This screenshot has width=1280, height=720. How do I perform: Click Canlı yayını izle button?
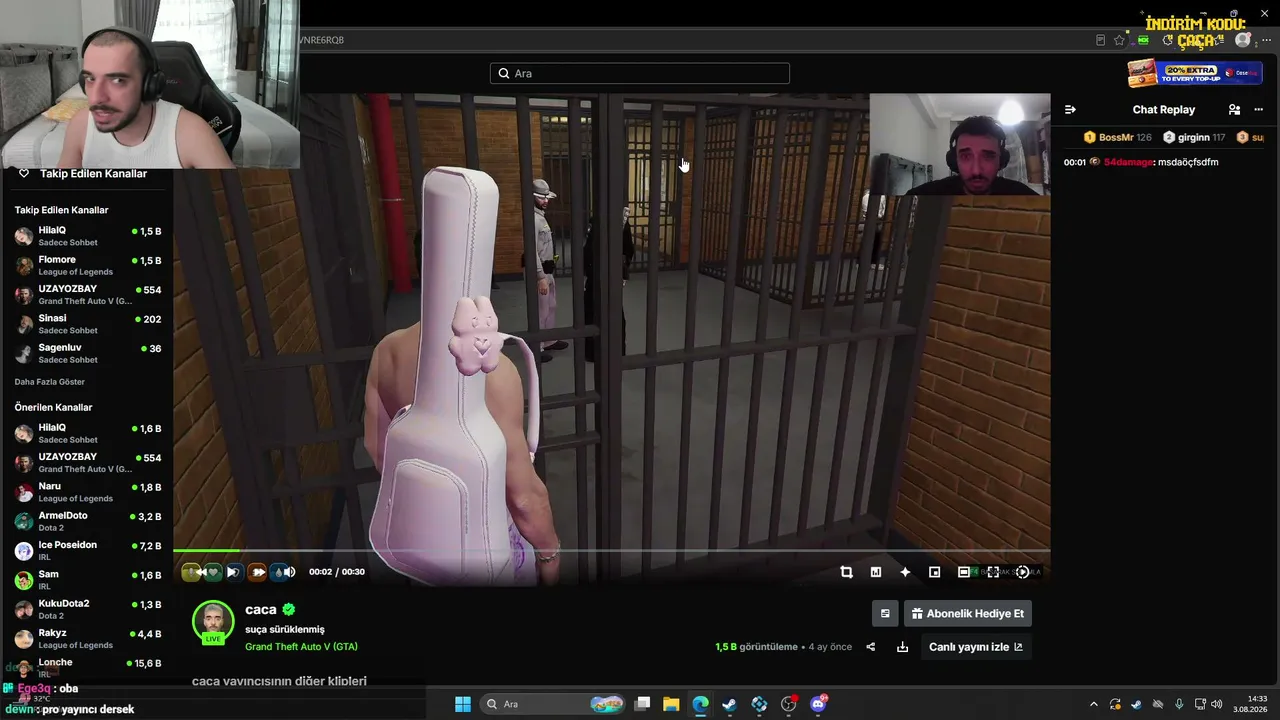tap(975, 647)
